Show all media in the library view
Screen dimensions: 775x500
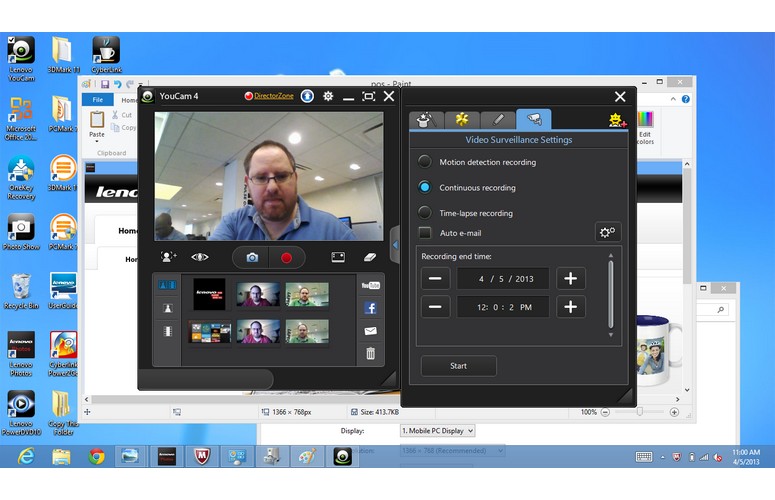point(167,285)
